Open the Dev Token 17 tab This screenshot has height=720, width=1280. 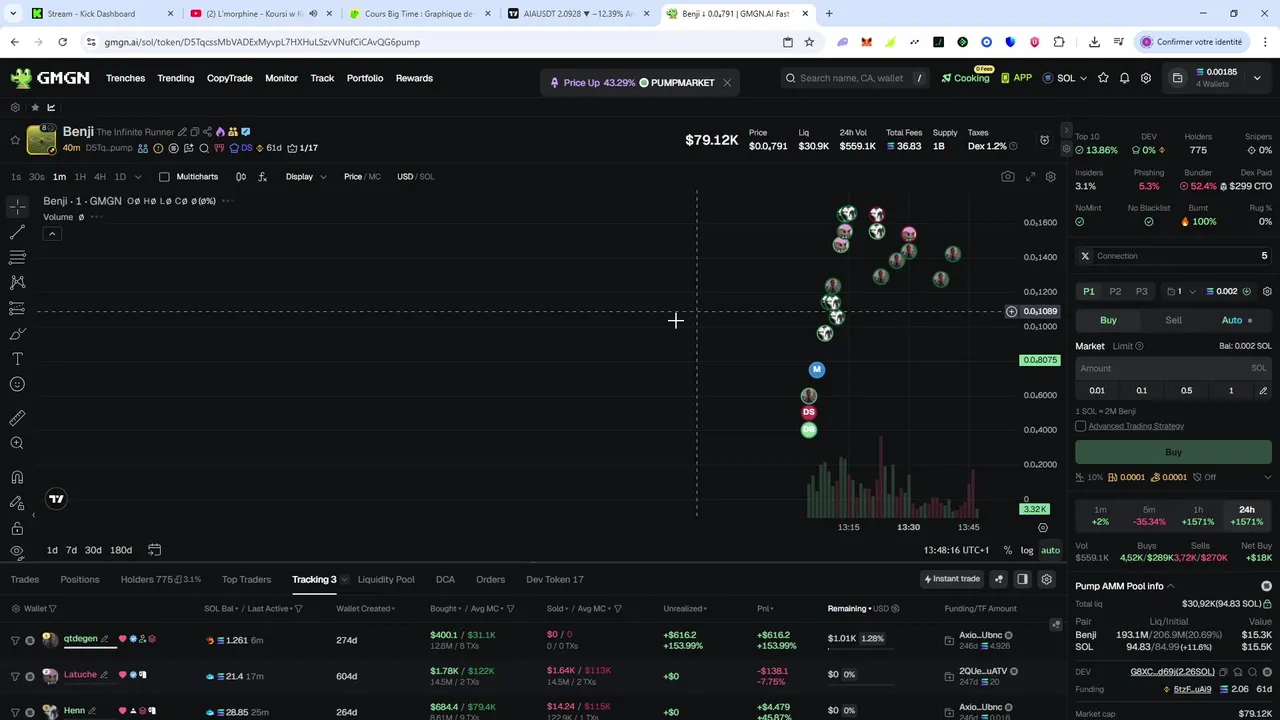[x=554, y=580]
